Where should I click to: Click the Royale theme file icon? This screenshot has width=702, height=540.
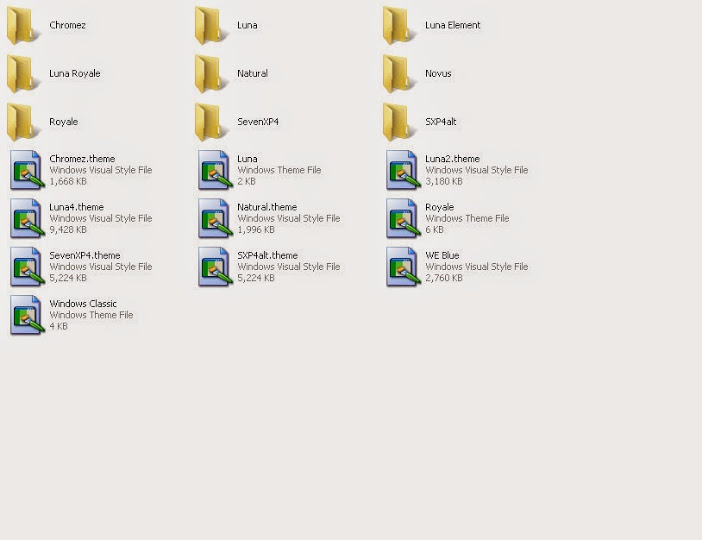coord(403,218)
